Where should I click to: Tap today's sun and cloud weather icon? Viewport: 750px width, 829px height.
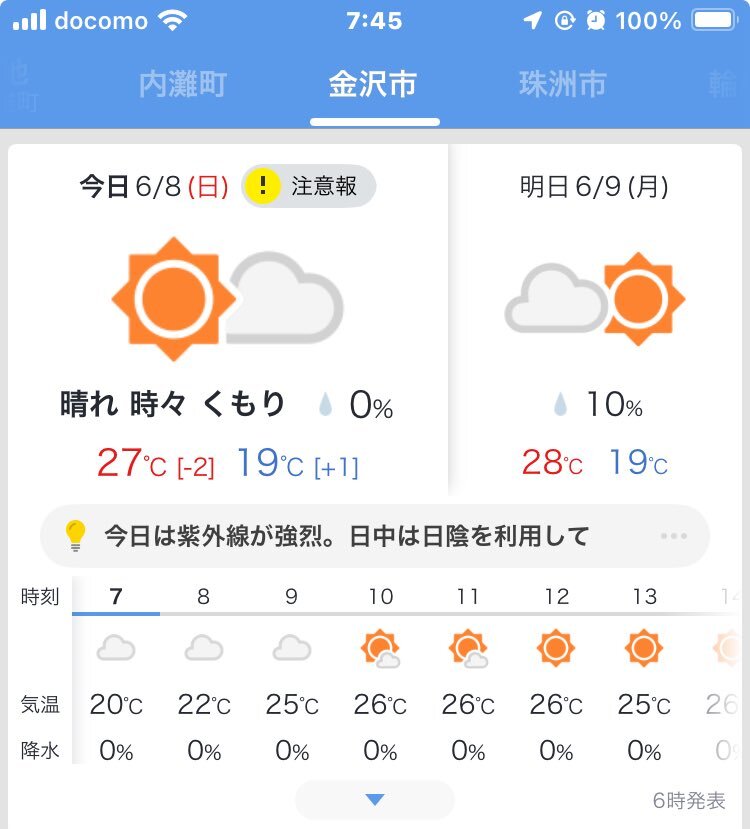pyautogui.click(x=228, y=299)
